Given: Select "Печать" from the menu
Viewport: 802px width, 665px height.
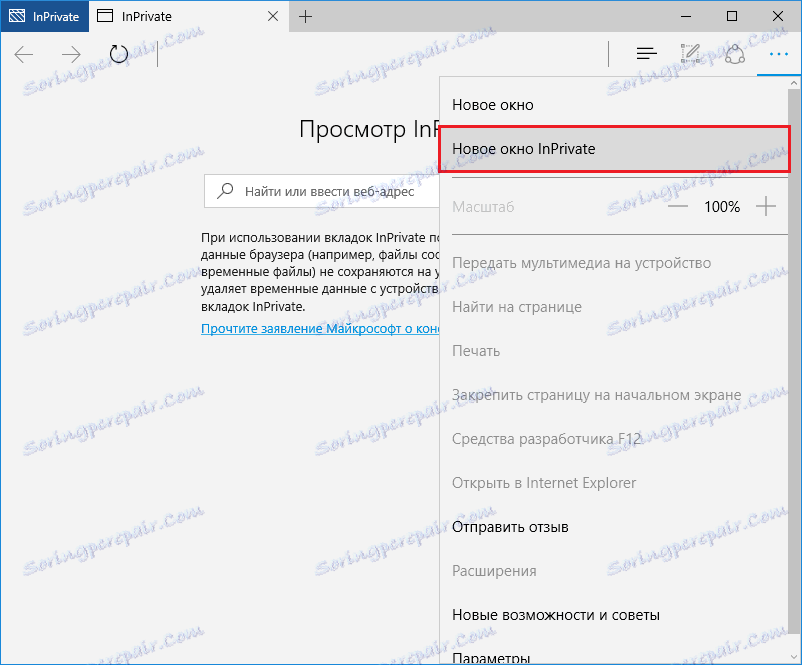Looking at the screenshot, I should [476, 350].
